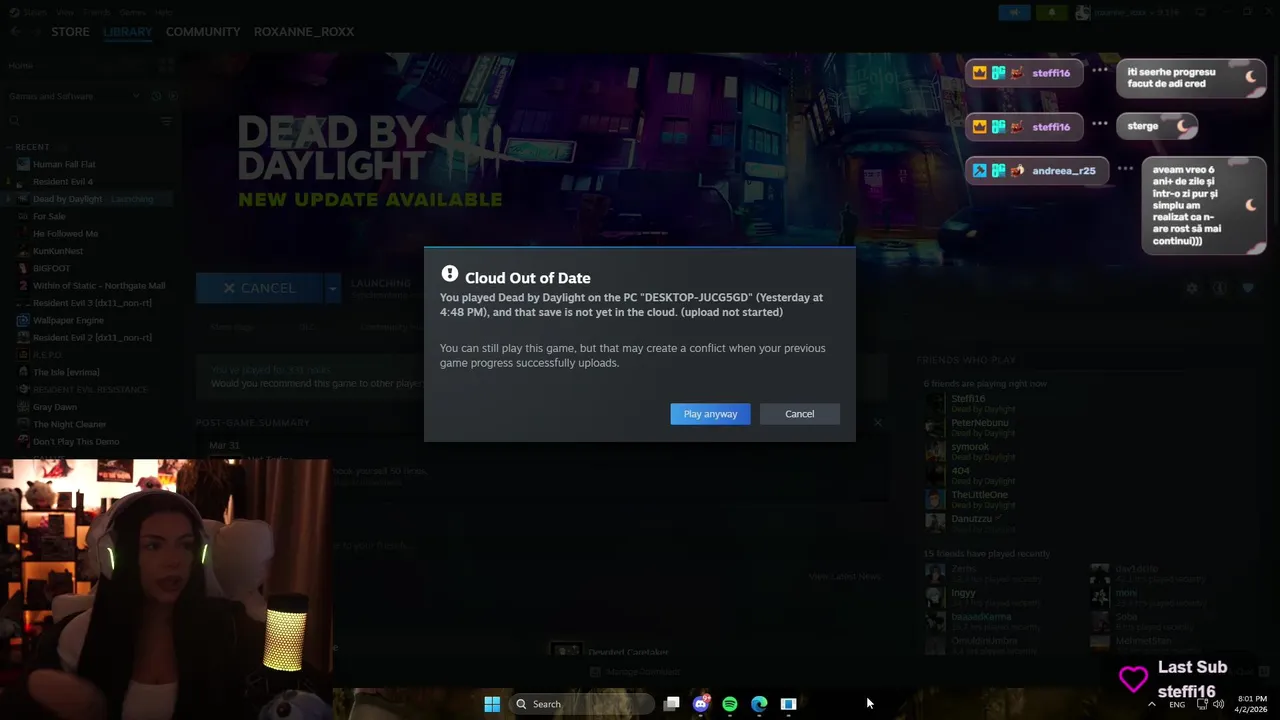Open the Games menu
The height and width of the screenshot is (720, 1280).
132,12
